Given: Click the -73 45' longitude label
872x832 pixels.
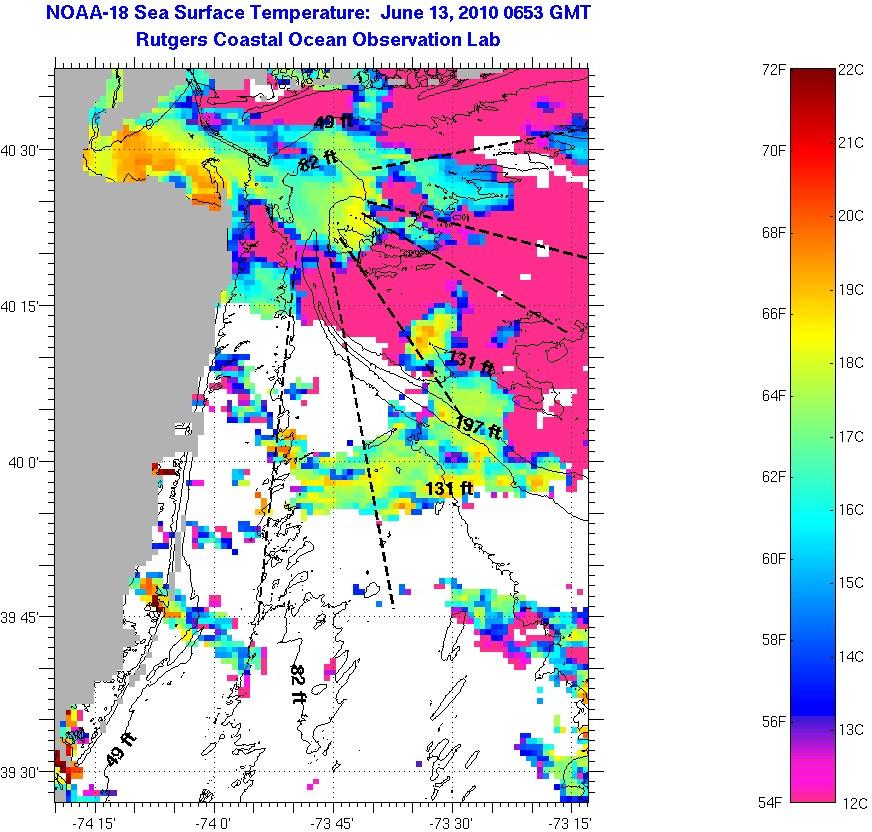Looking at the screenshot, I should pyautogui.click(x=334, y=822).
